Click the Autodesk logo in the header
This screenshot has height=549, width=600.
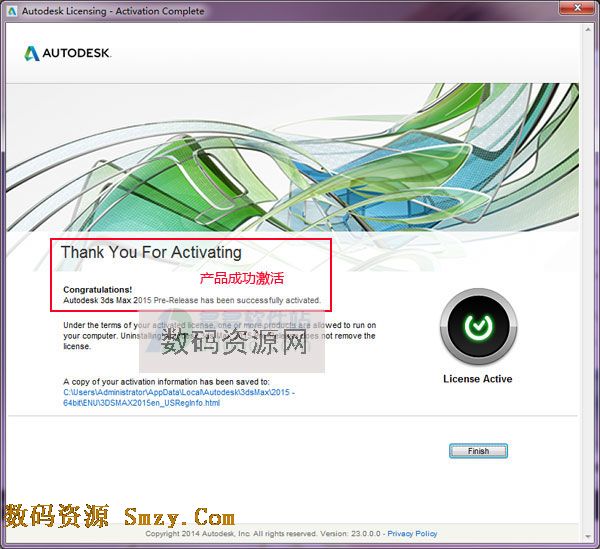point(68,53)
